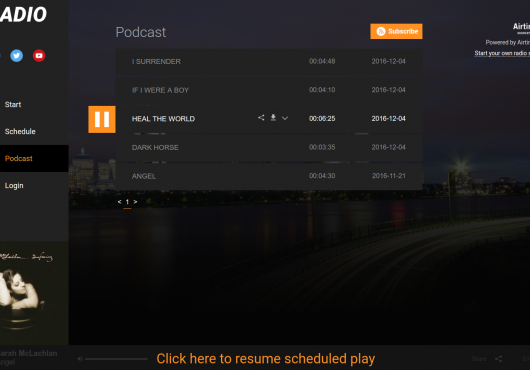530x370 pixels.
Task: Go to previous podcast page arrow
Action: tap(119, 202)
